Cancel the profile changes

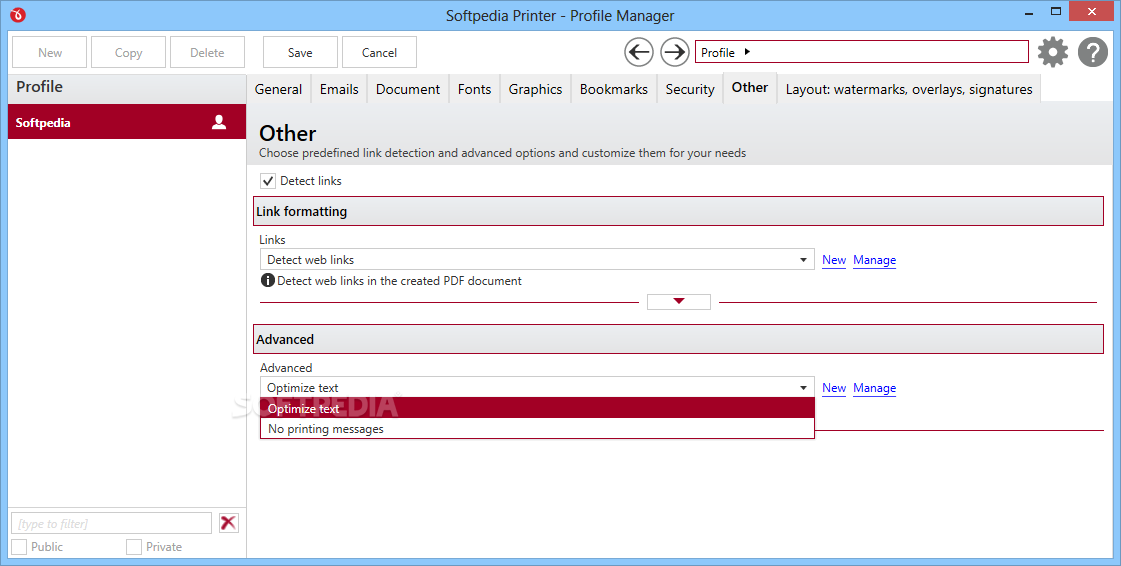point(379,52)
